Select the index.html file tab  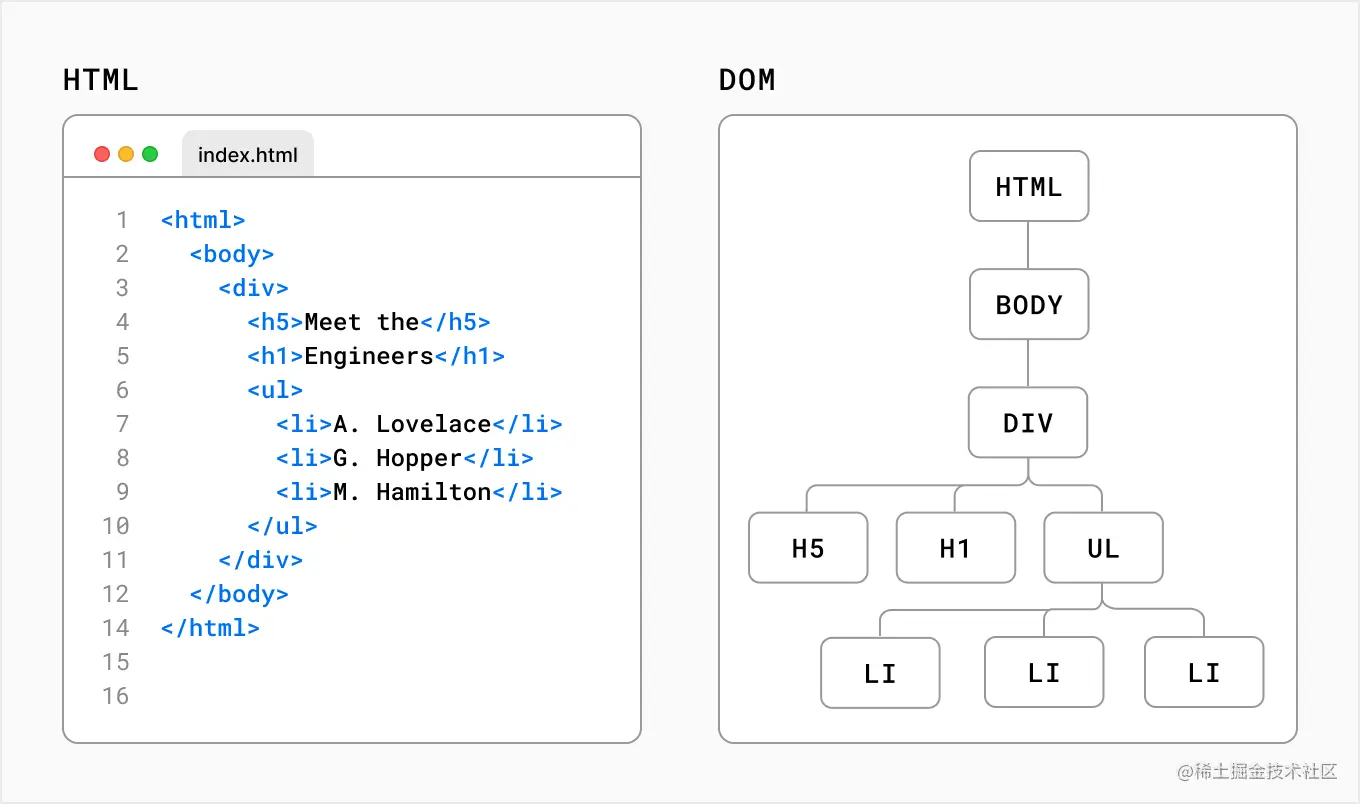pyautogui.click(x=248, y=154)
